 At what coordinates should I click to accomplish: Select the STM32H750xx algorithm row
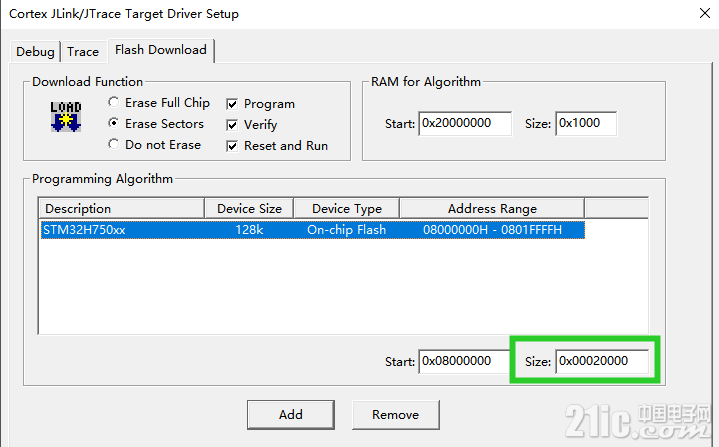(x=313, y=230)
